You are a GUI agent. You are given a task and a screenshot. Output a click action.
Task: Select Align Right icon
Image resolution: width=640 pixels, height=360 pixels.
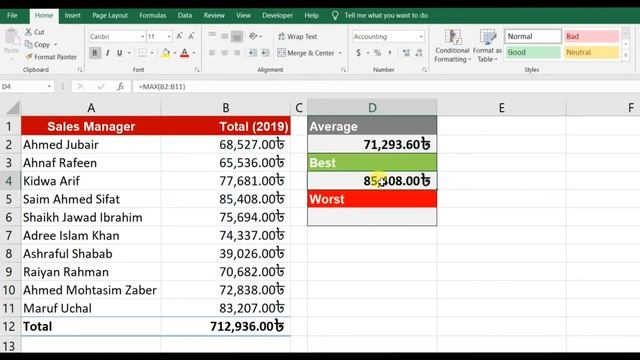tap(237, 53)
